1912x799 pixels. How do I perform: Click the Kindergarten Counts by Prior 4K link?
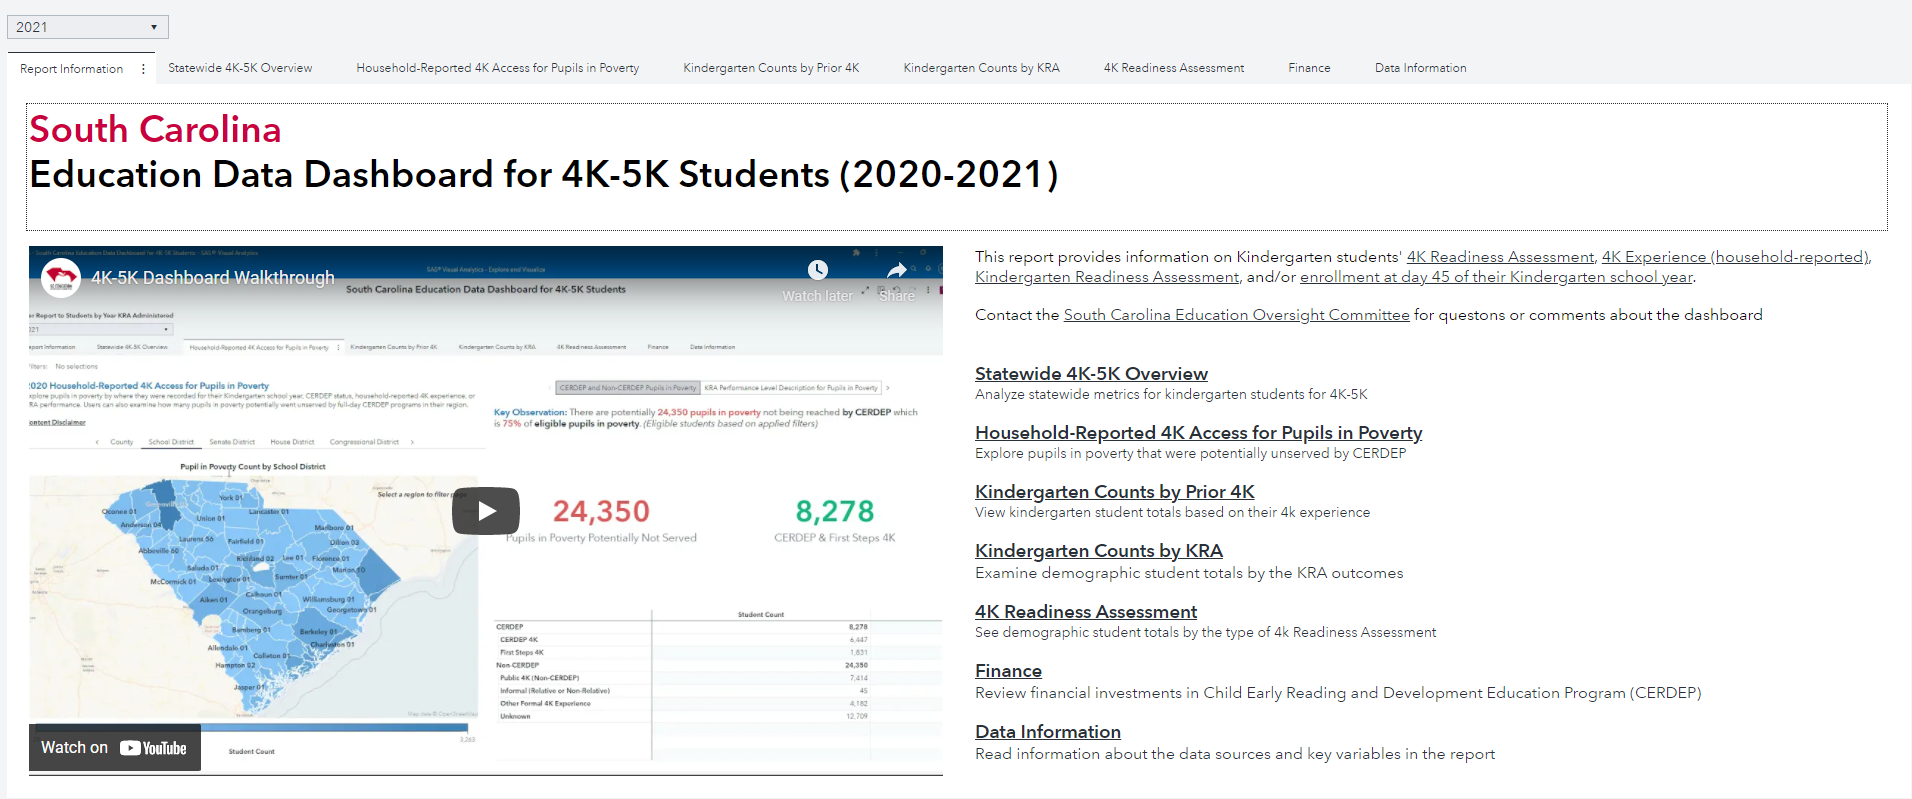[x=1114, y=492]
